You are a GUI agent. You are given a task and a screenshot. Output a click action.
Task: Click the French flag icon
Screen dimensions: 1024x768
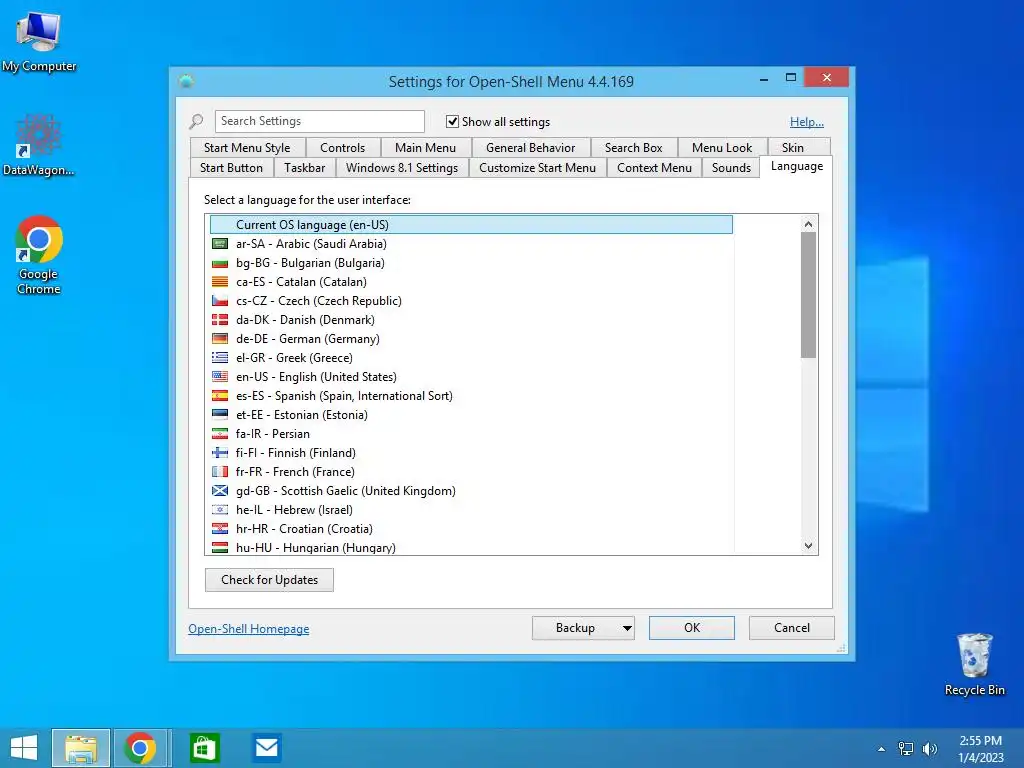coord(220,471)
